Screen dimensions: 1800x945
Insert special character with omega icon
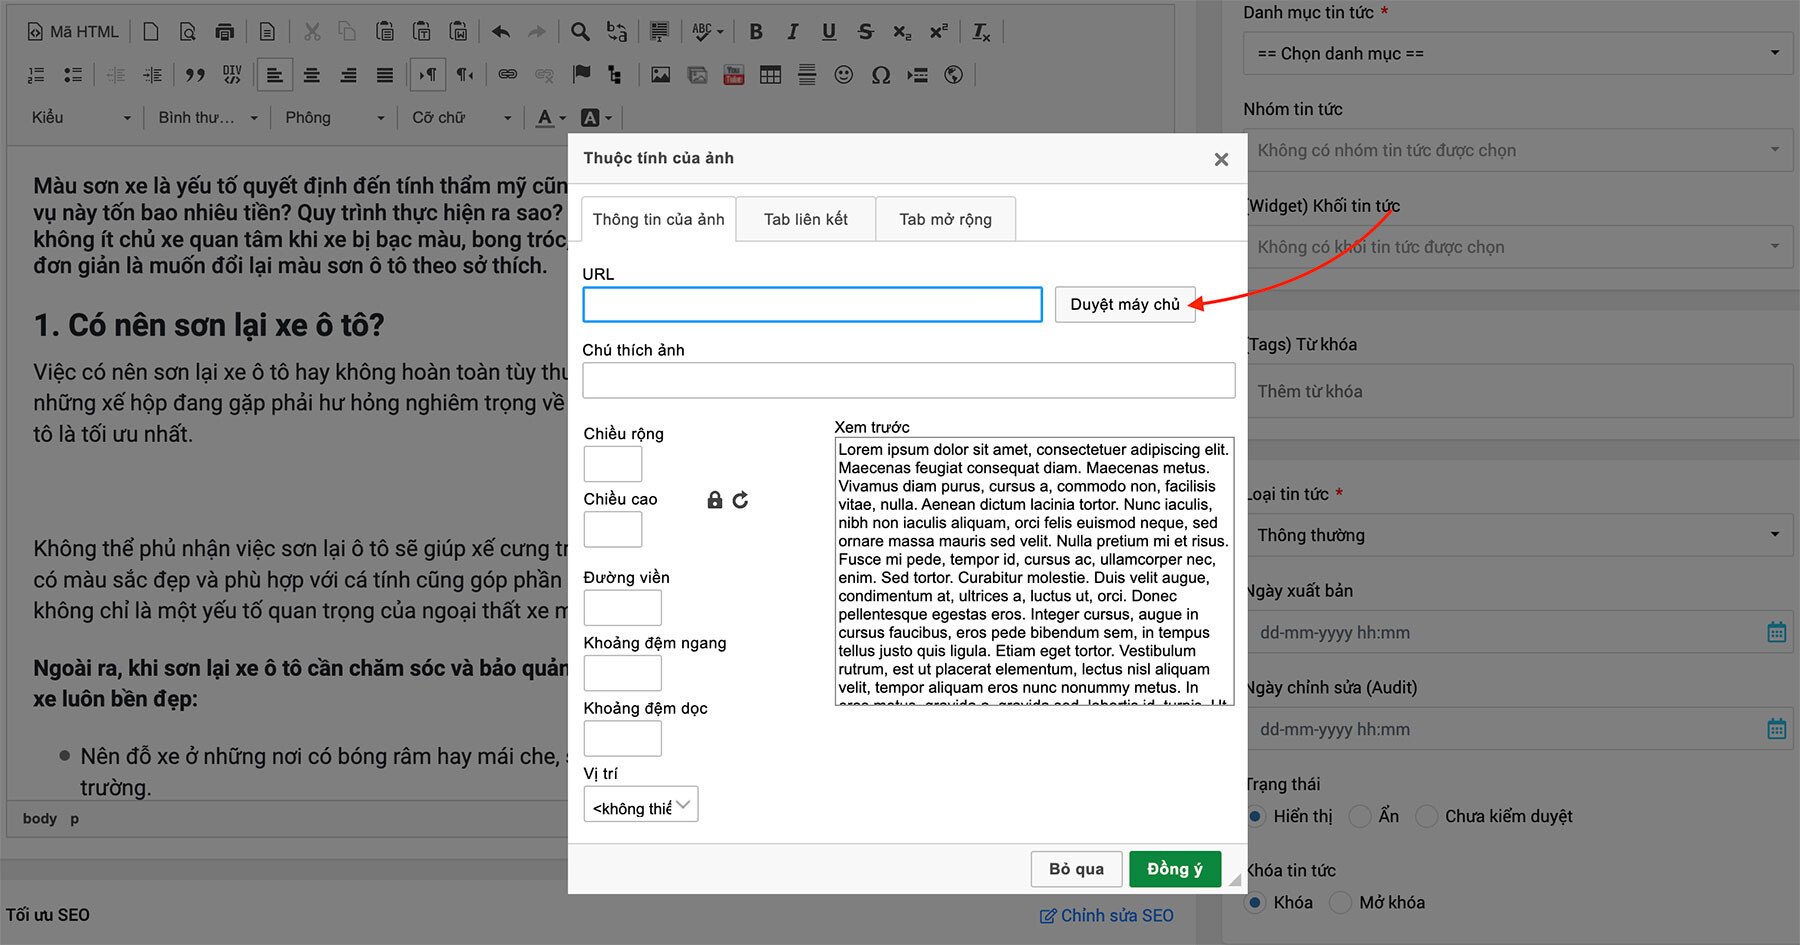(880, 75)
